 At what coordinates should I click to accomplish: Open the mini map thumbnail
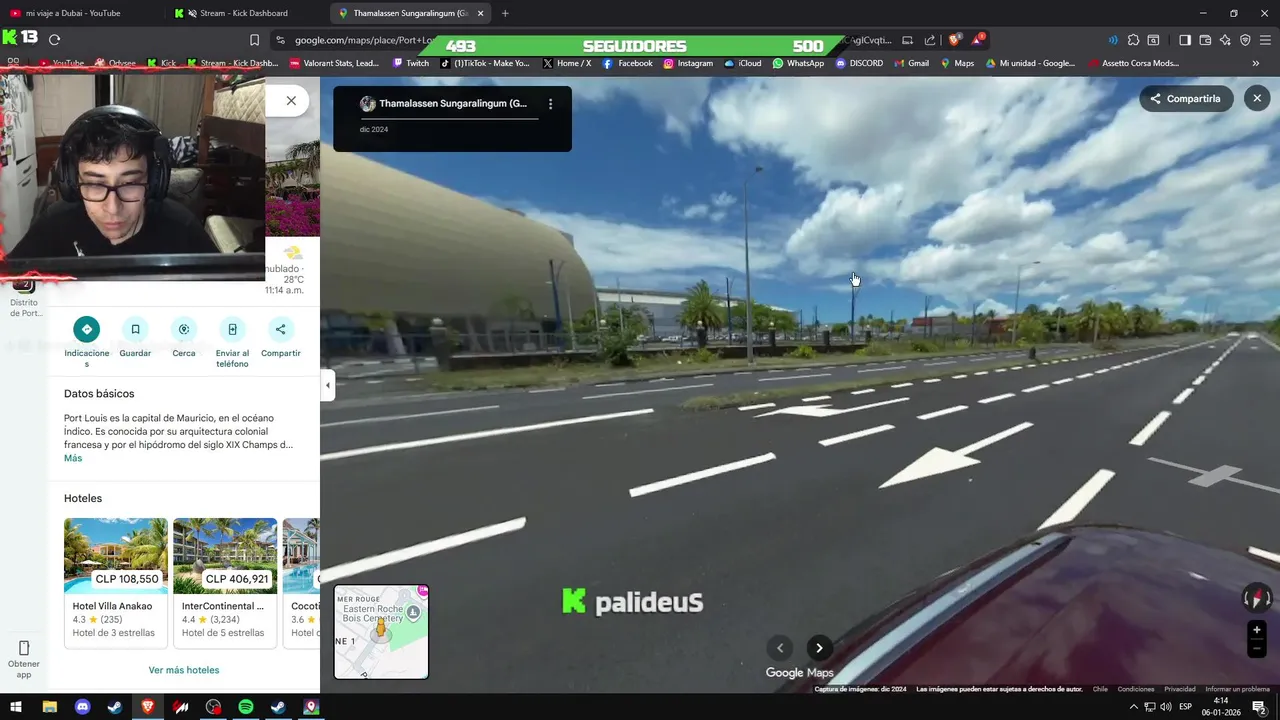tap(381, 632)
